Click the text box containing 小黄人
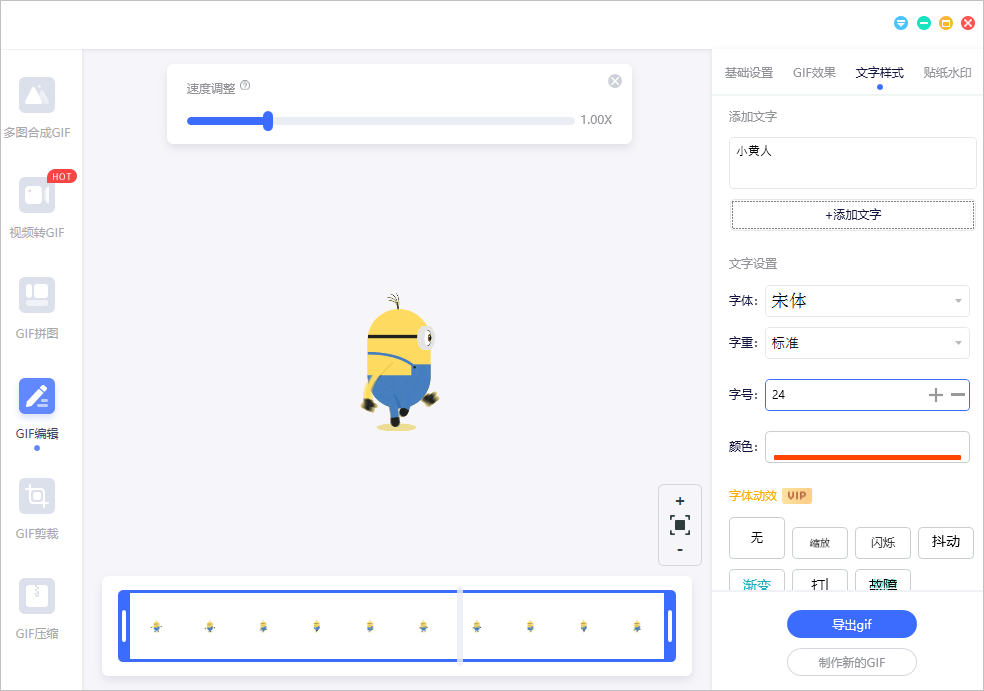The width and height of the screenshot is (984, 691). 852,163
